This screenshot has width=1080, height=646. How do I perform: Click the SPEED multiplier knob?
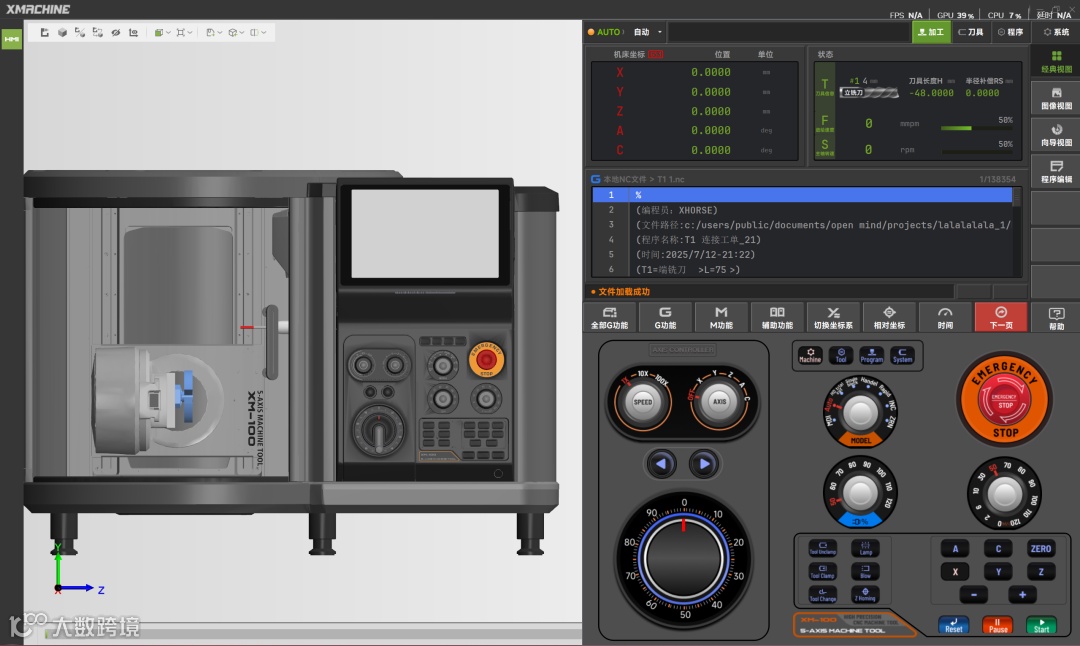coord(642,402)
